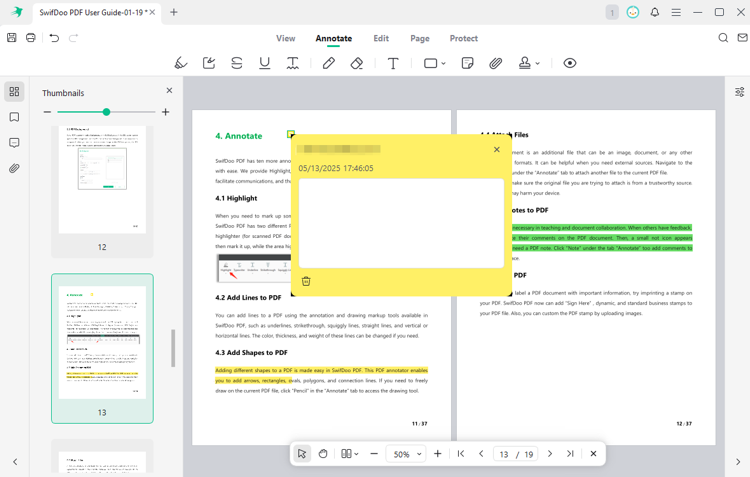
Task: Select the Strikethrough tool
Action: point(237,63)
